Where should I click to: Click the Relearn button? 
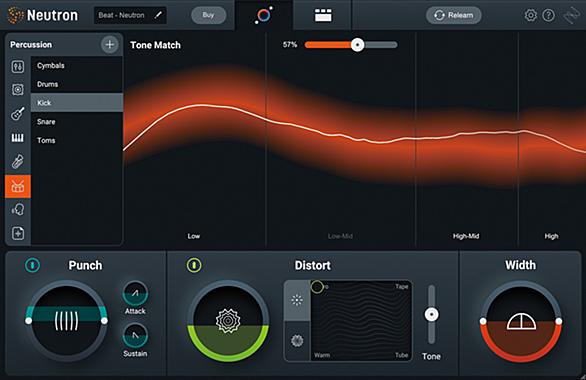[453, 15]
